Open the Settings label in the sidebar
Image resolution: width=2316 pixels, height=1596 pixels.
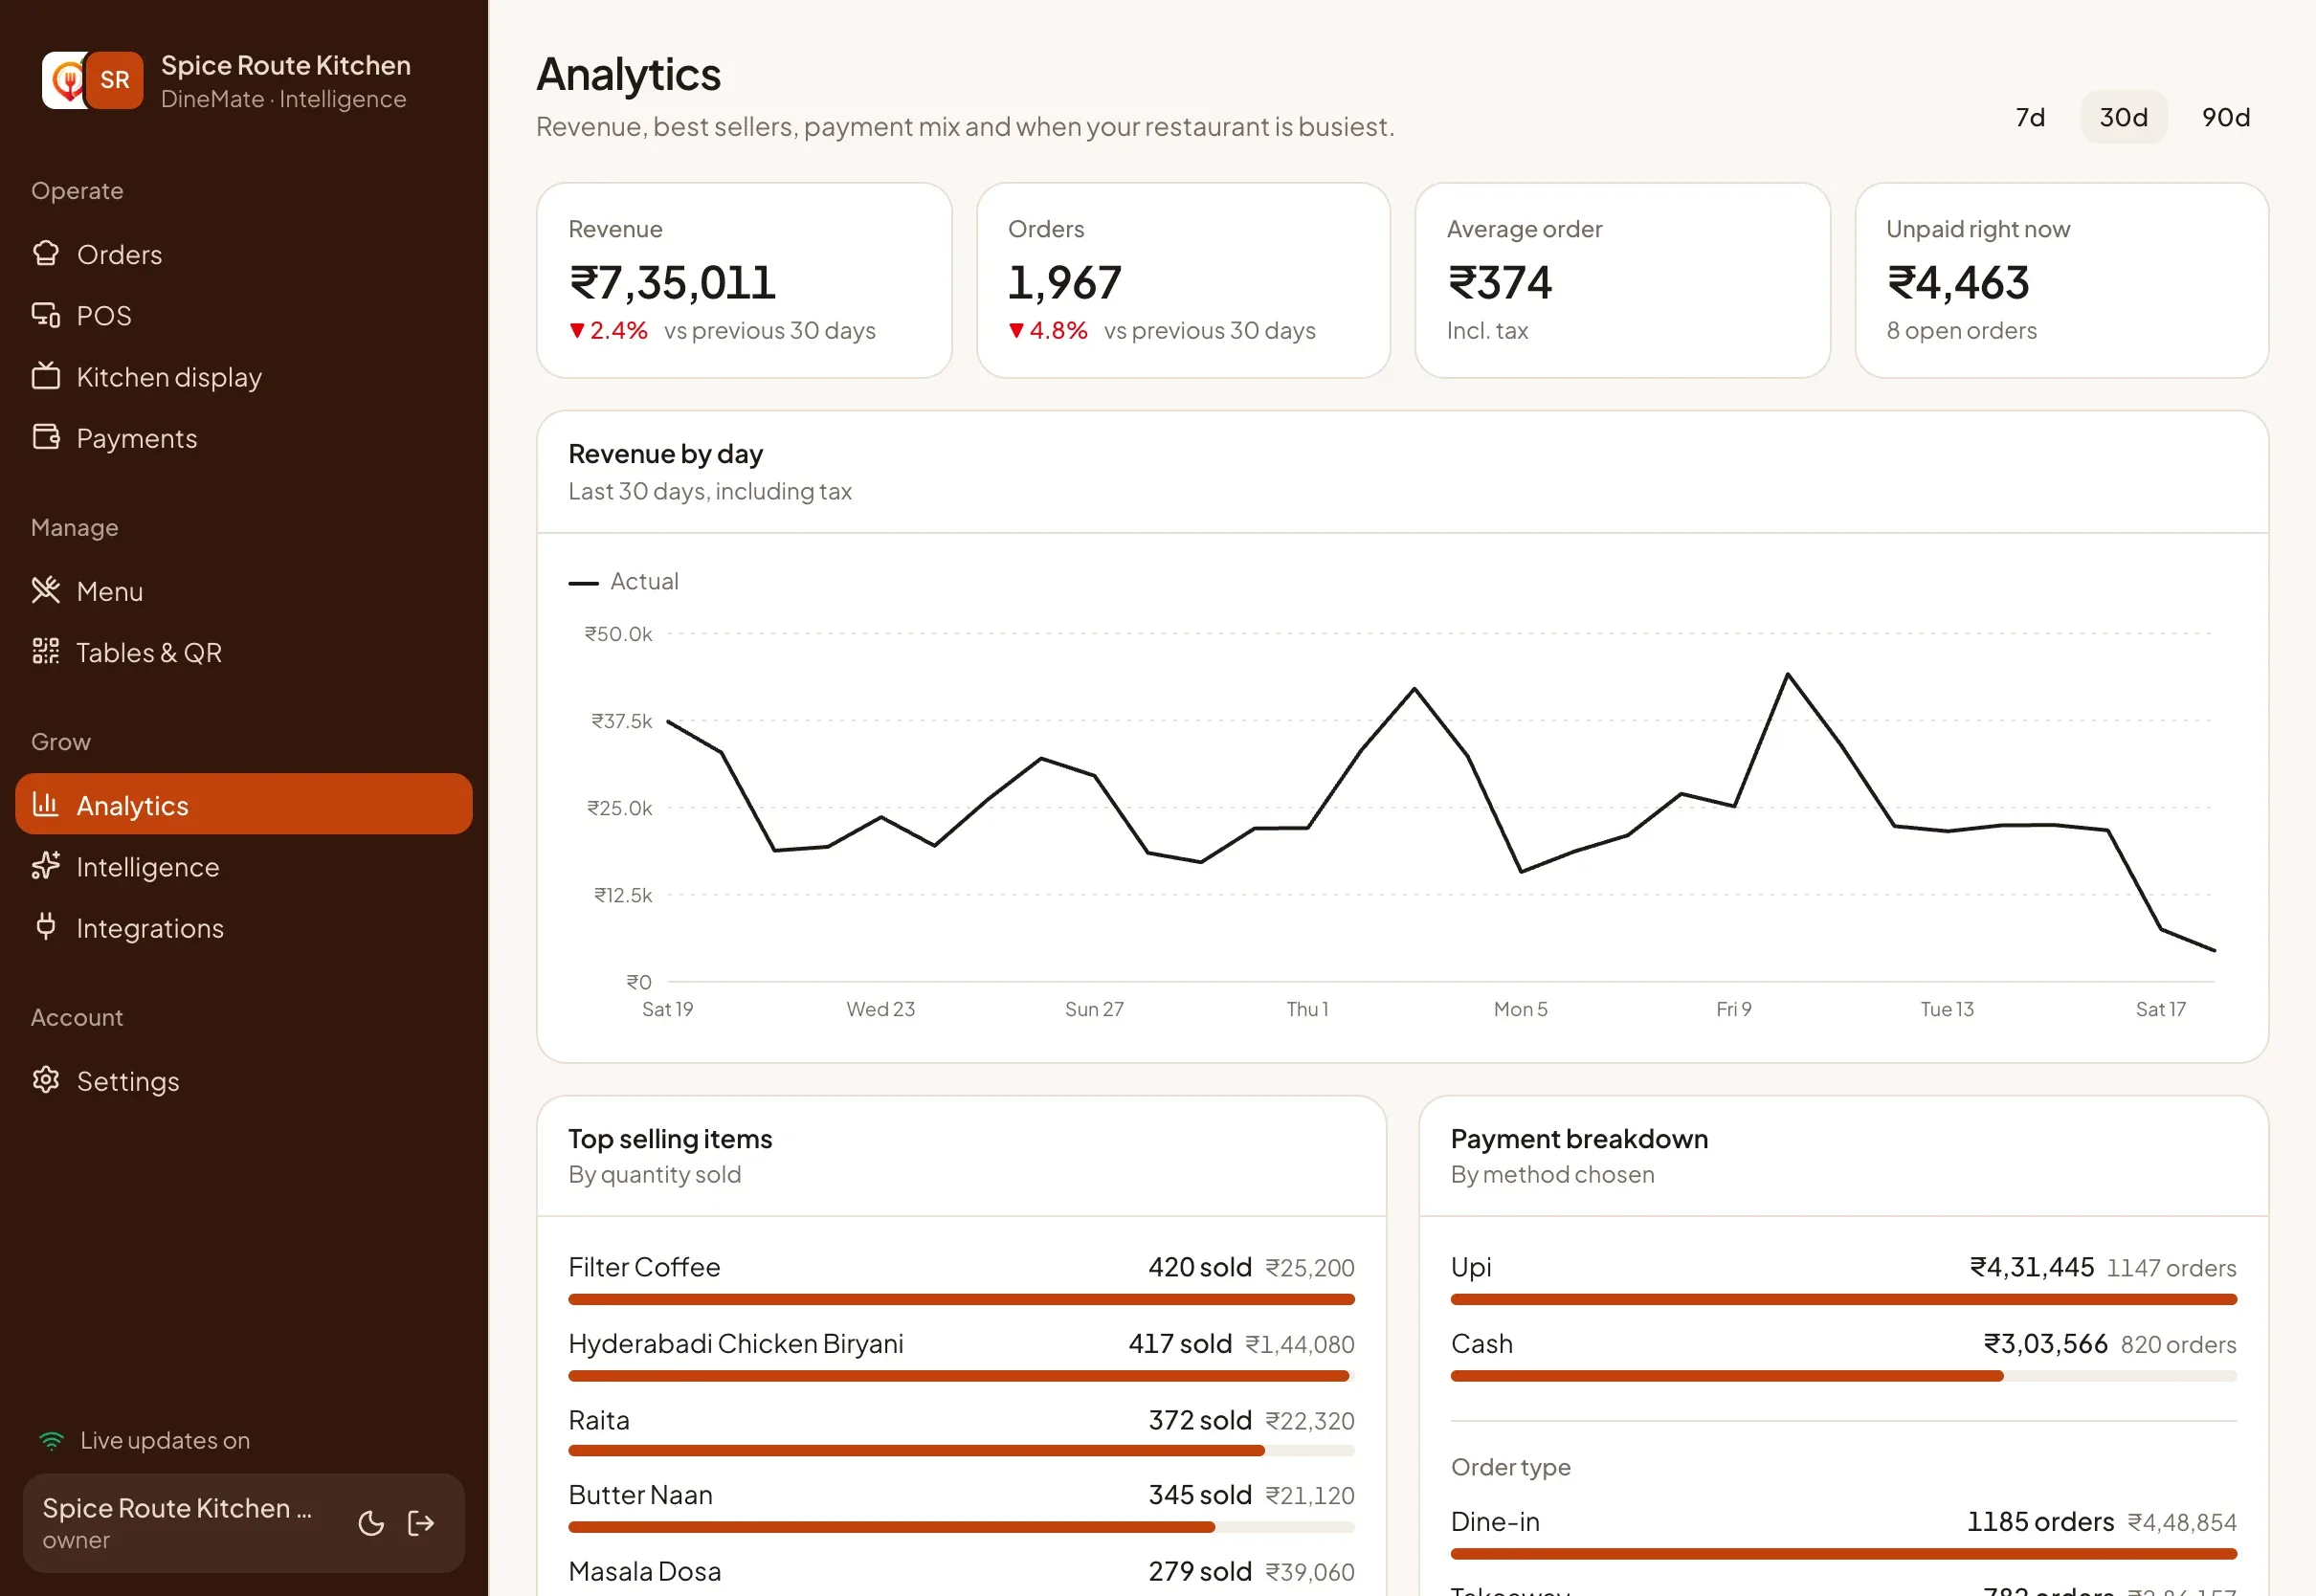coord(128,1081)
